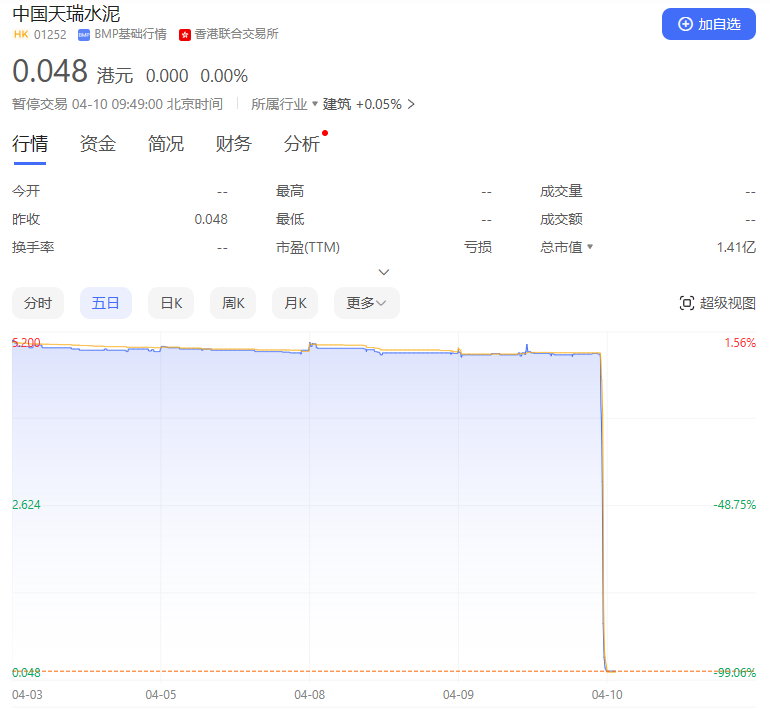
Task: Select the 日K chart period
Action: pos(171,303)
